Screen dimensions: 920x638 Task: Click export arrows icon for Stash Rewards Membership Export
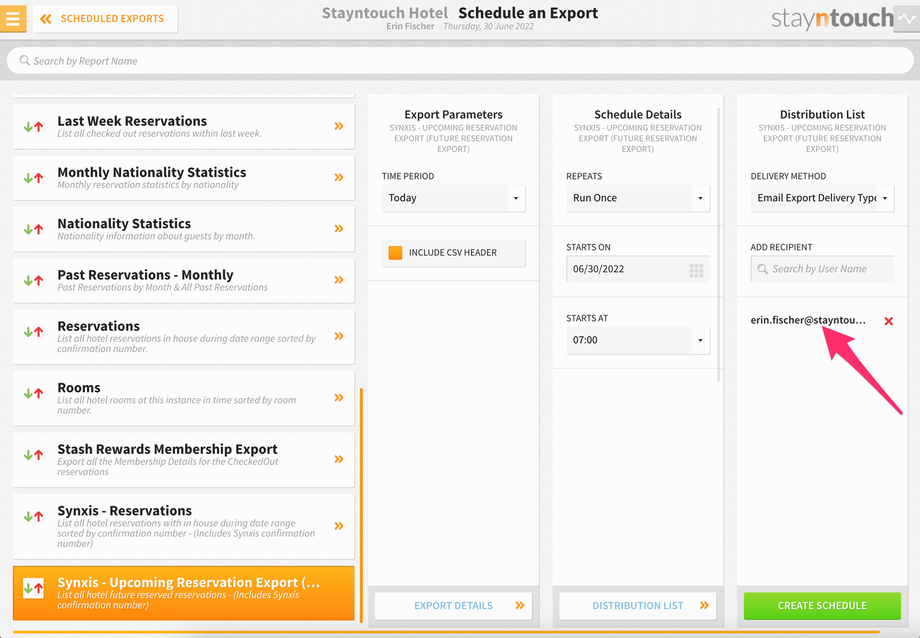(x=33, y=454)
